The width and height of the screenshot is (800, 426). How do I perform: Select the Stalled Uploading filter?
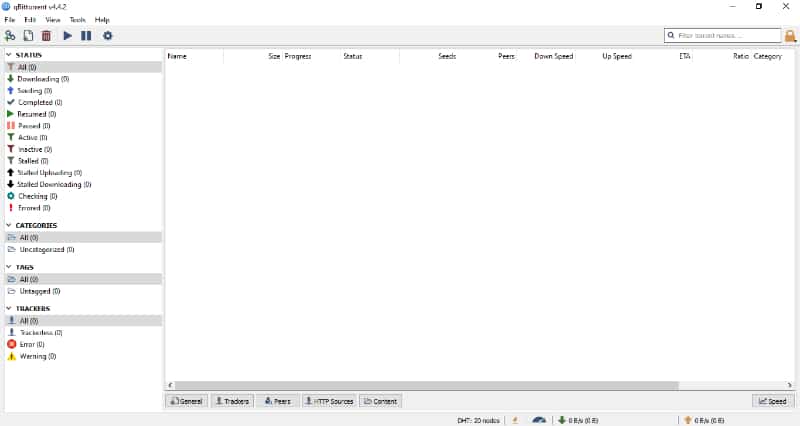pos(84,173)
